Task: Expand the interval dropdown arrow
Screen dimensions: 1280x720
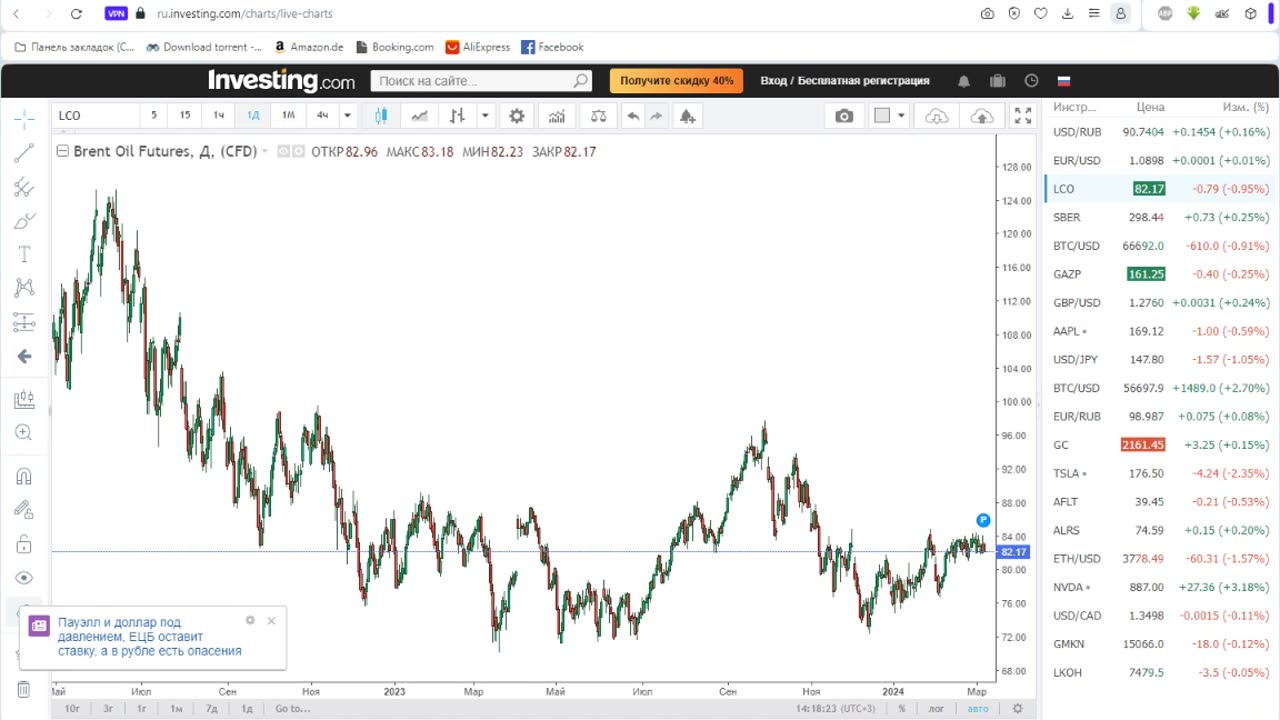Action: (347, 116)
